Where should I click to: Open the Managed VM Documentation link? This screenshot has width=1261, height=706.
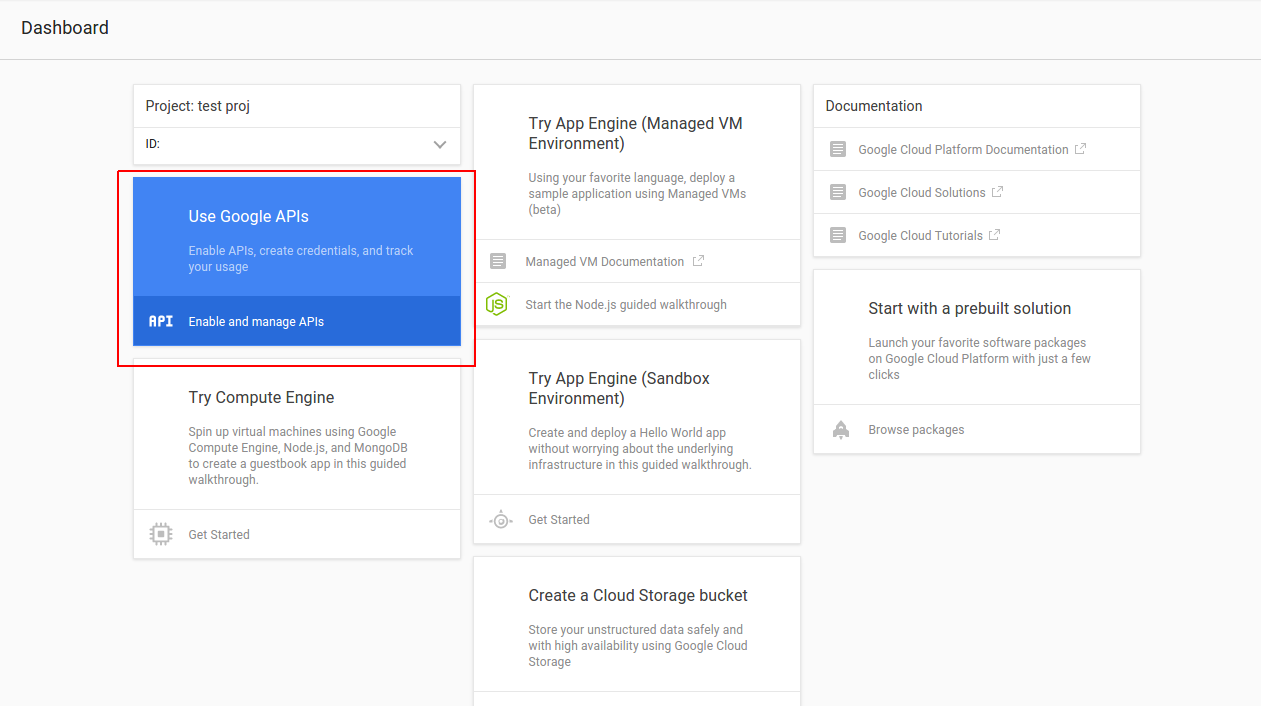pyautogui.click(x=604, y=261)
